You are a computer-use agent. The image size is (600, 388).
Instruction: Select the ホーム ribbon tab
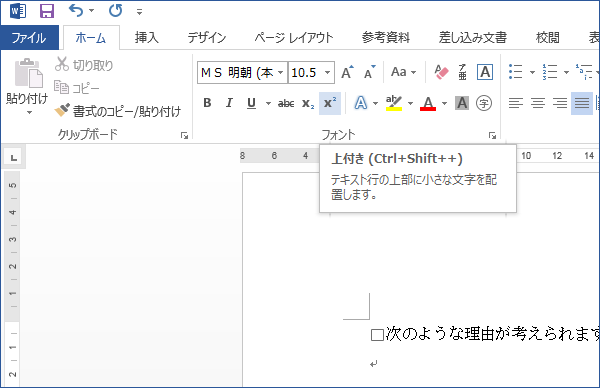pyautogui.click(x=91, y=37)
